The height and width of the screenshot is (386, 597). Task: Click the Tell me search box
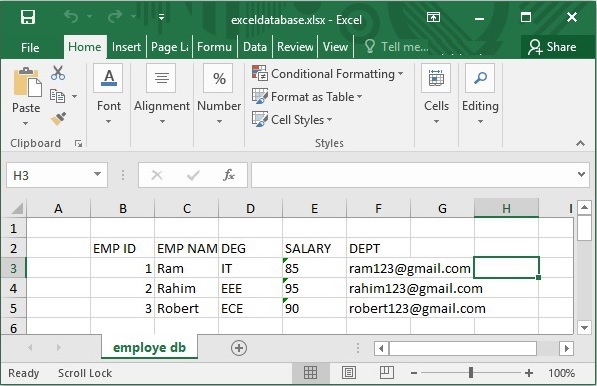tap(397, 47)
